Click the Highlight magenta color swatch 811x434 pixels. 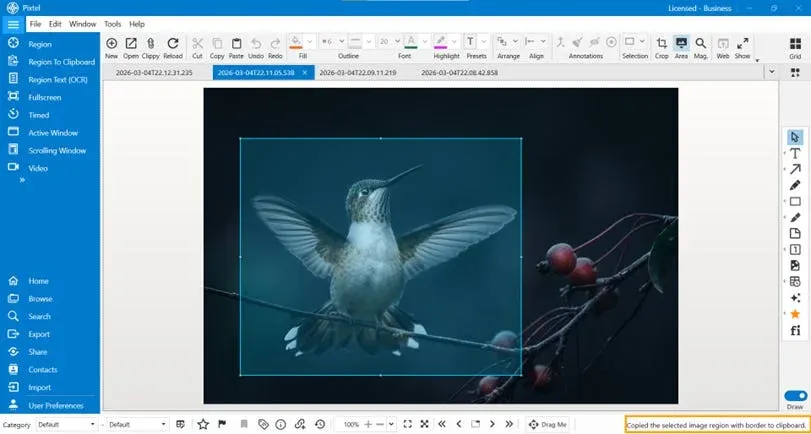pyautogui.click(x=440, y=48)
